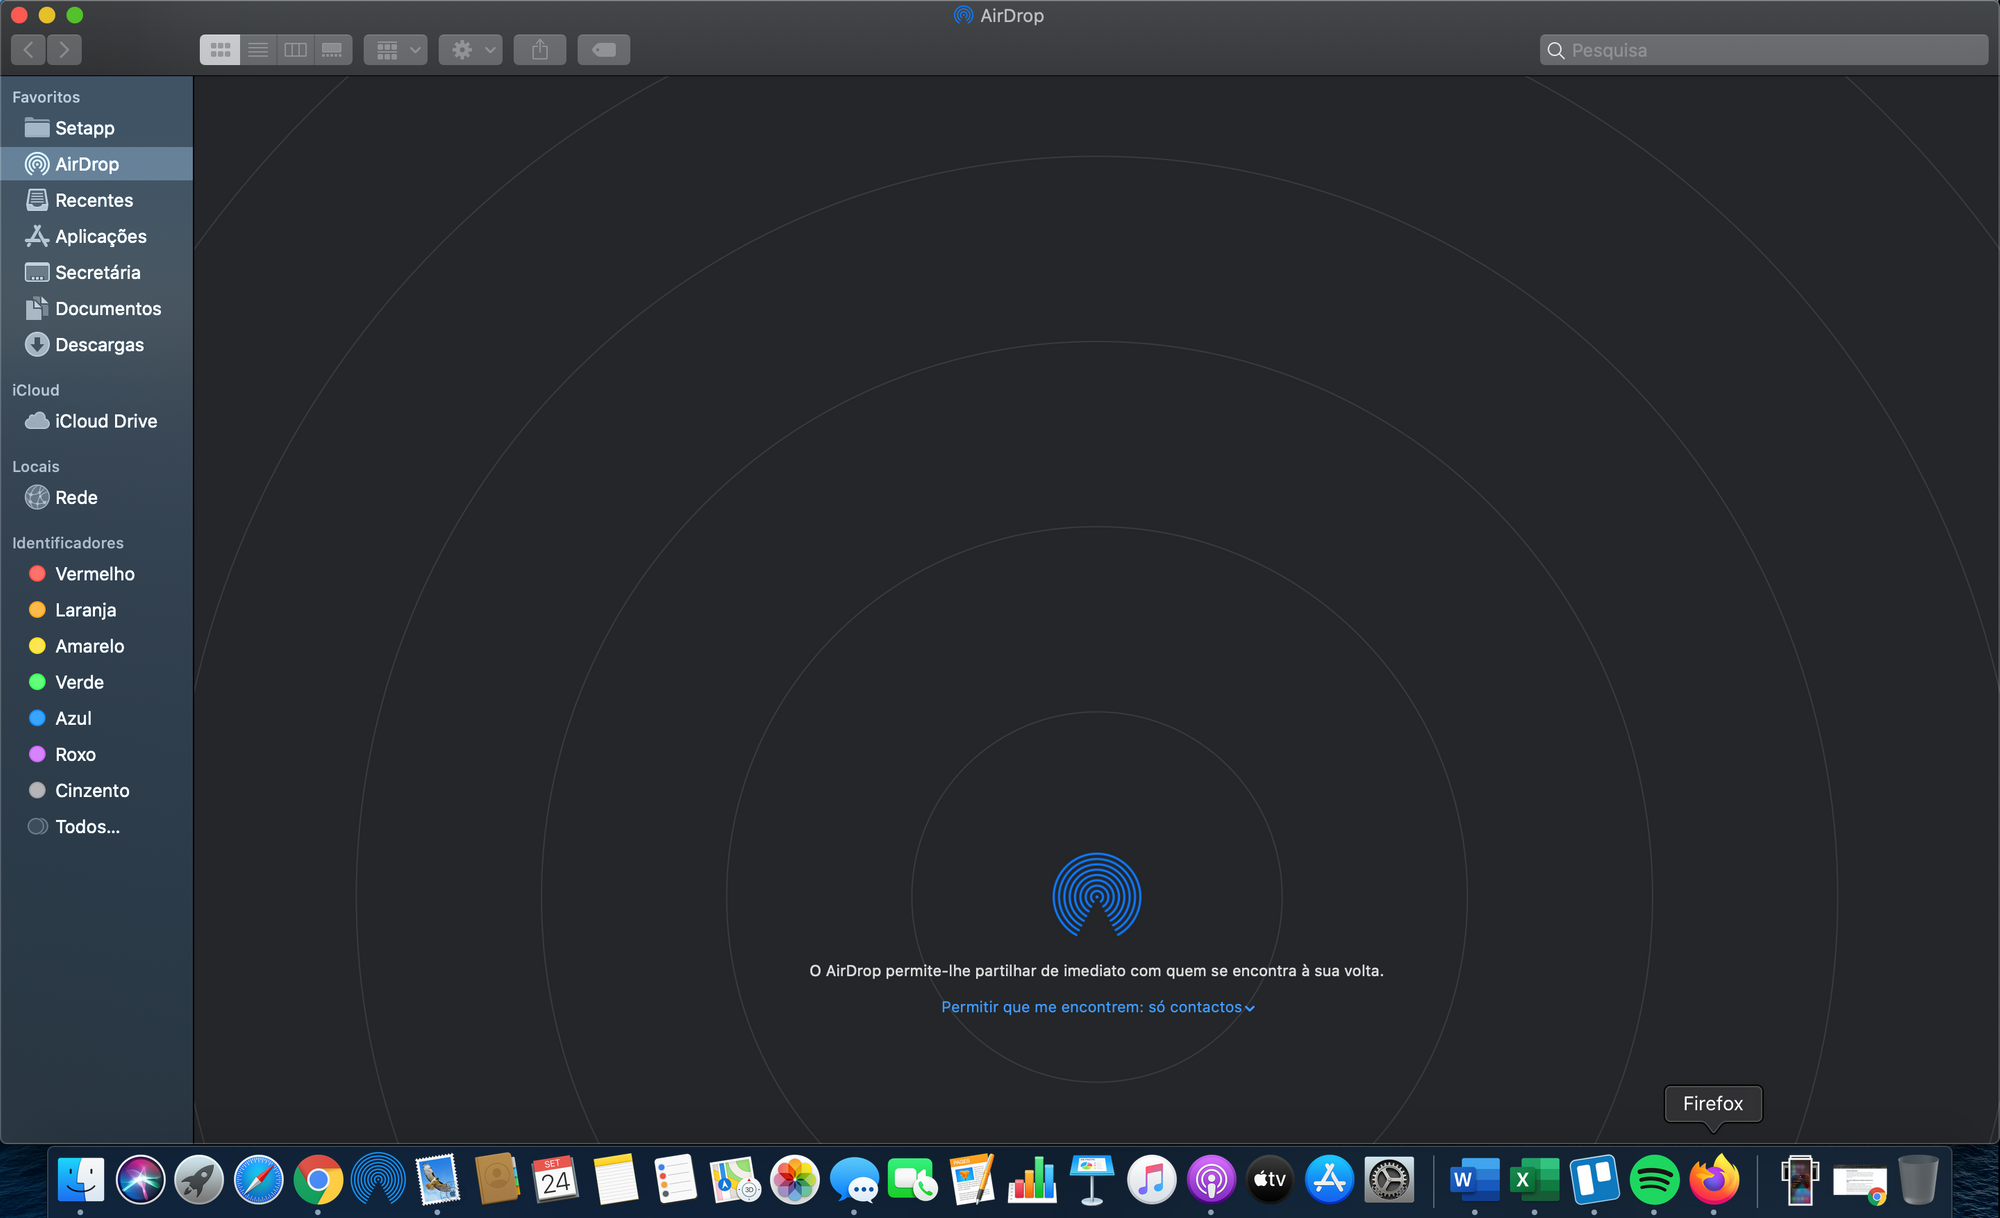Open Recentes in sidebar
The image size is (2000, 1218).
96,200
